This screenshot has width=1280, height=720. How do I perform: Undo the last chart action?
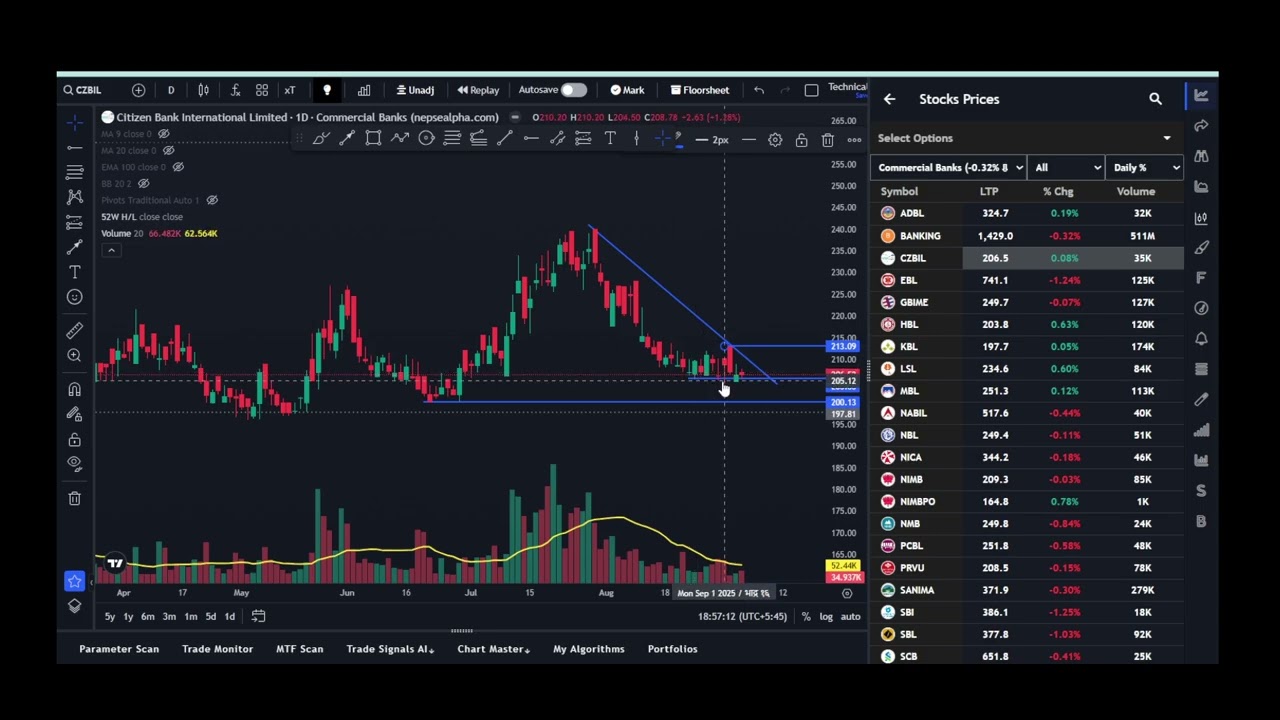[x=759, y=90]
